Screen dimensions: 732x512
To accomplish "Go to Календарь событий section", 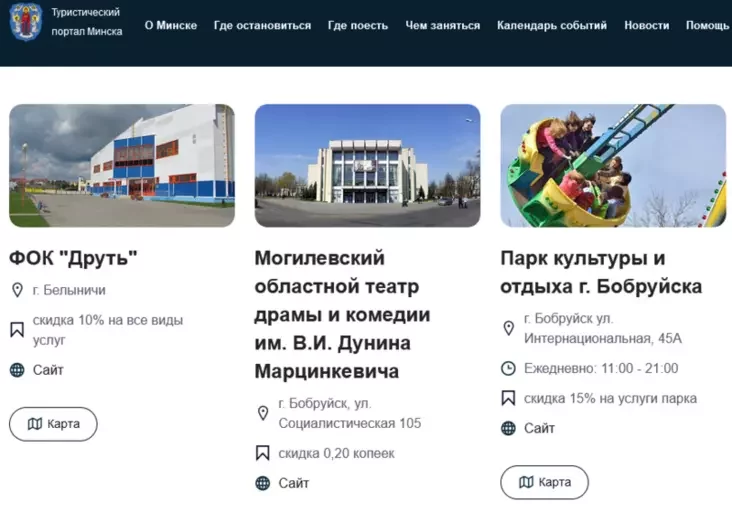I will pyautogui.click(x=552, y=25).
